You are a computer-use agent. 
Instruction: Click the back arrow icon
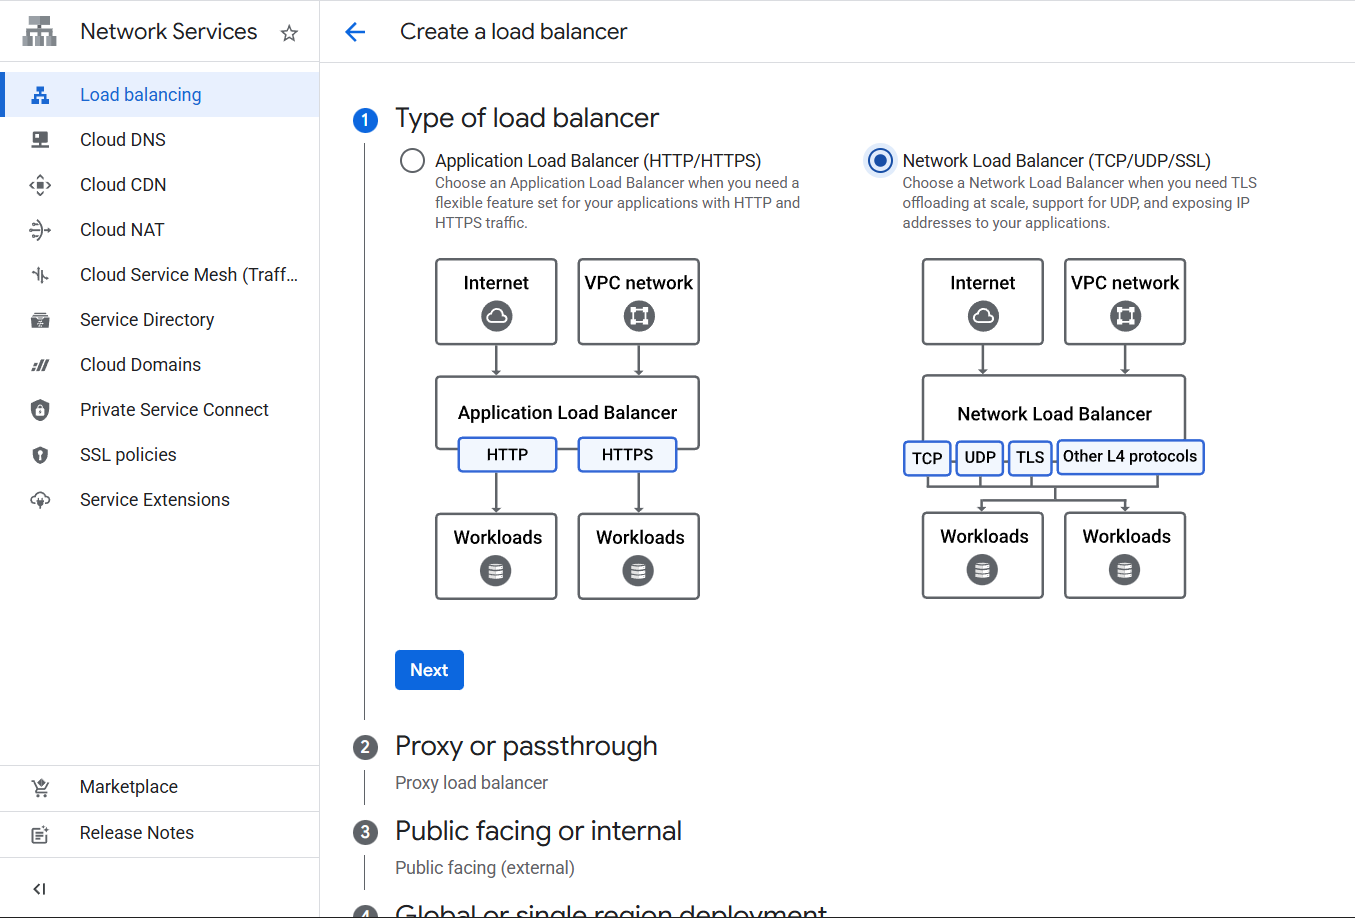coord(355,32)
